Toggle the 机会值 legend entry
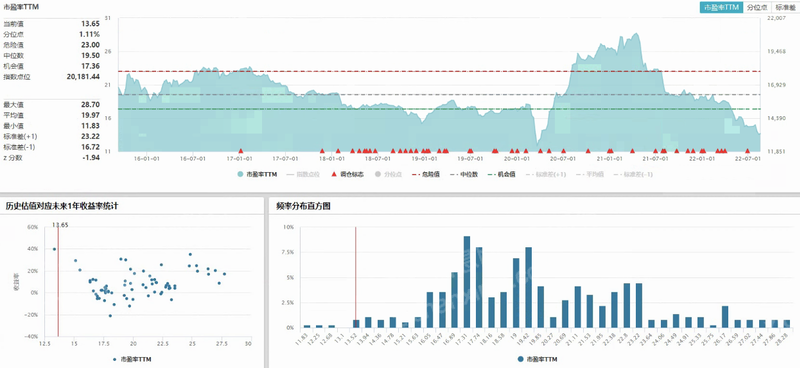Screen dimensions: 800x368 pyautogui.click(x=501, y=174)
